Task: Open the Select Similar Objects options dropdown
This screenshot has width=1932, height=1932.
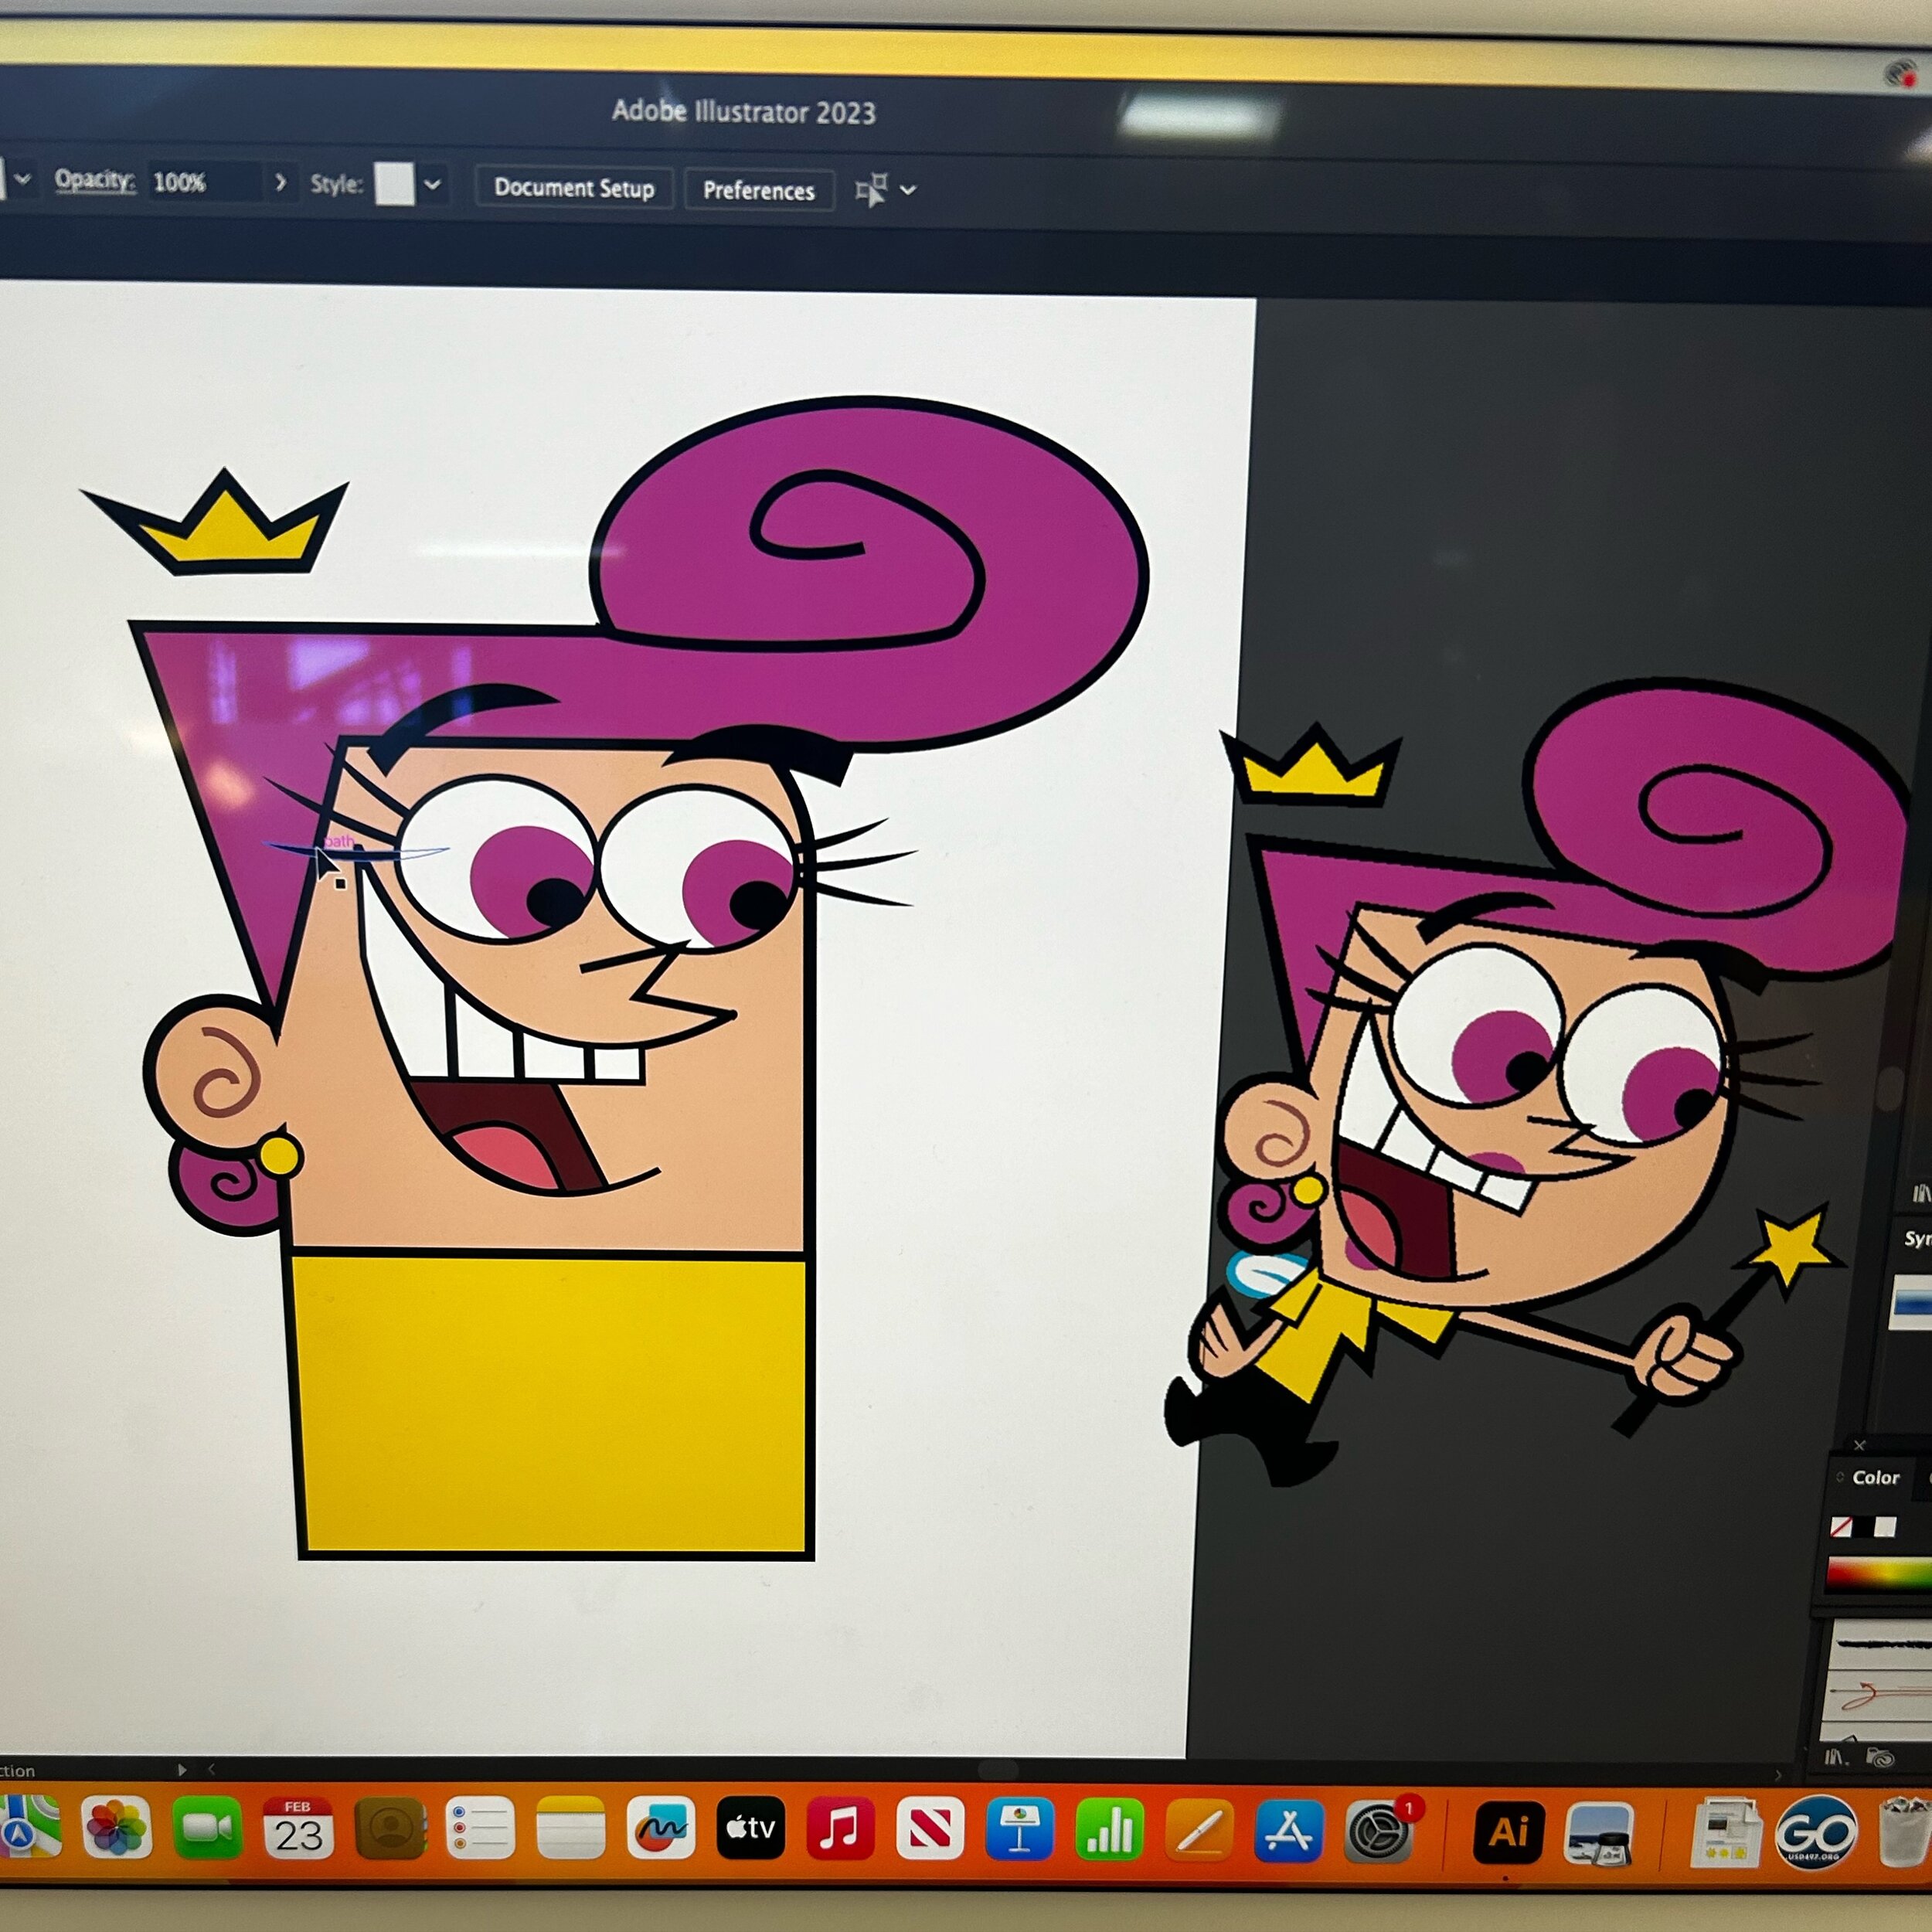Action: [908, 190]
